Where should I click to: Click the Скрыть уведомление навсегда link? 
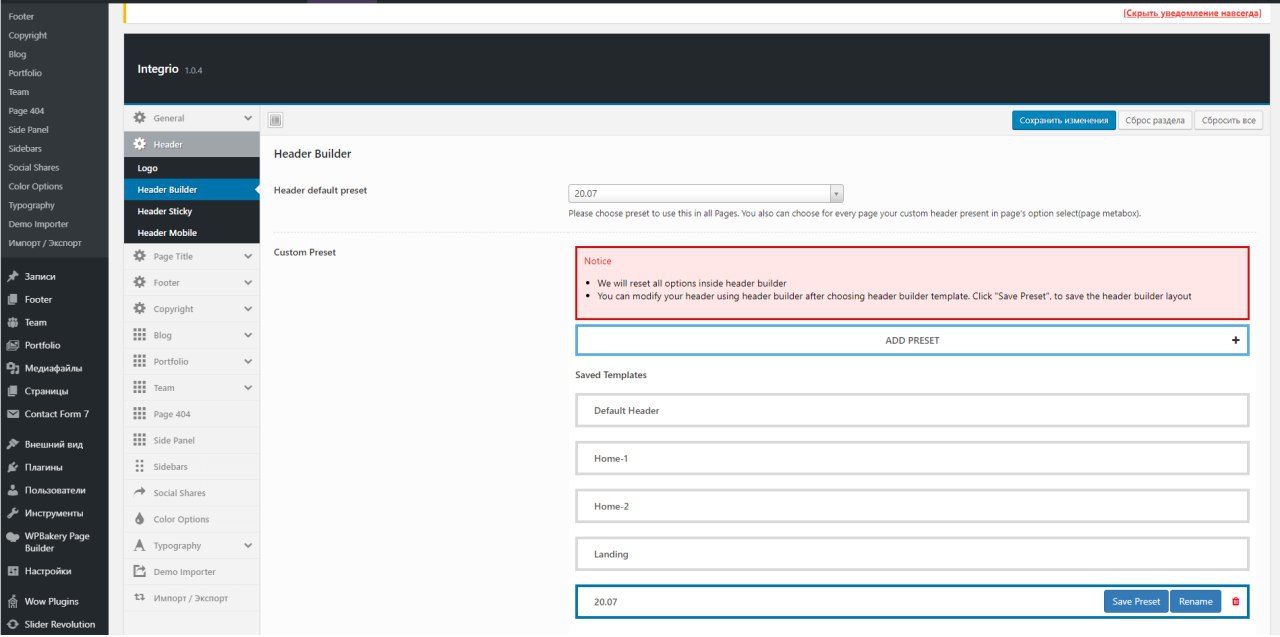click(1192, 12)
